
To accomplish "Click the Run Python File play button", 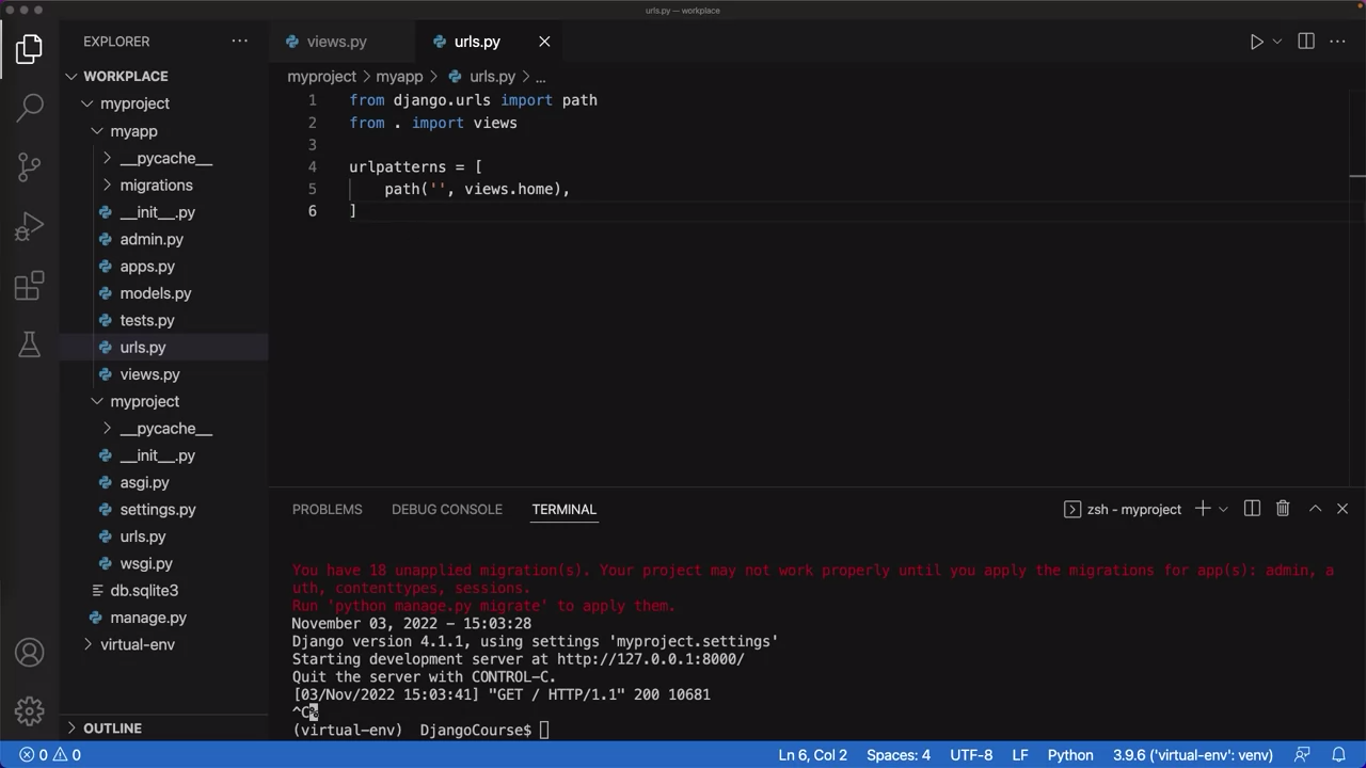I will (1256, 42).
